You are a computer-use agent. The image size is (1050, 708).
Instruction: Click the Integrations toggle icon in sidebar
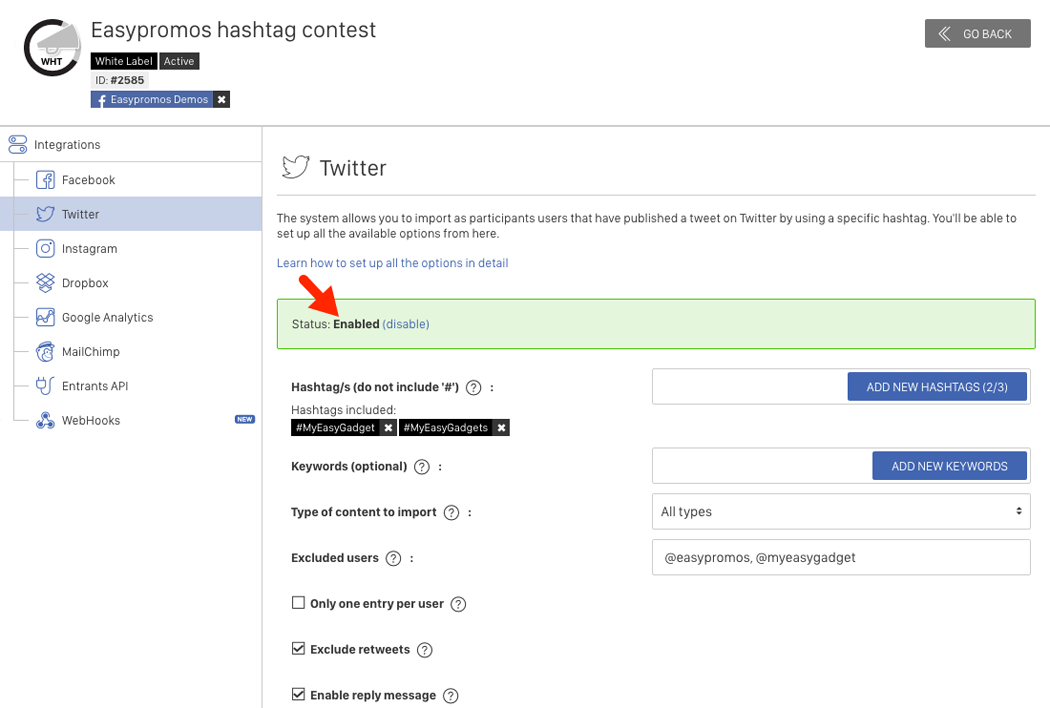pos(17,145)
